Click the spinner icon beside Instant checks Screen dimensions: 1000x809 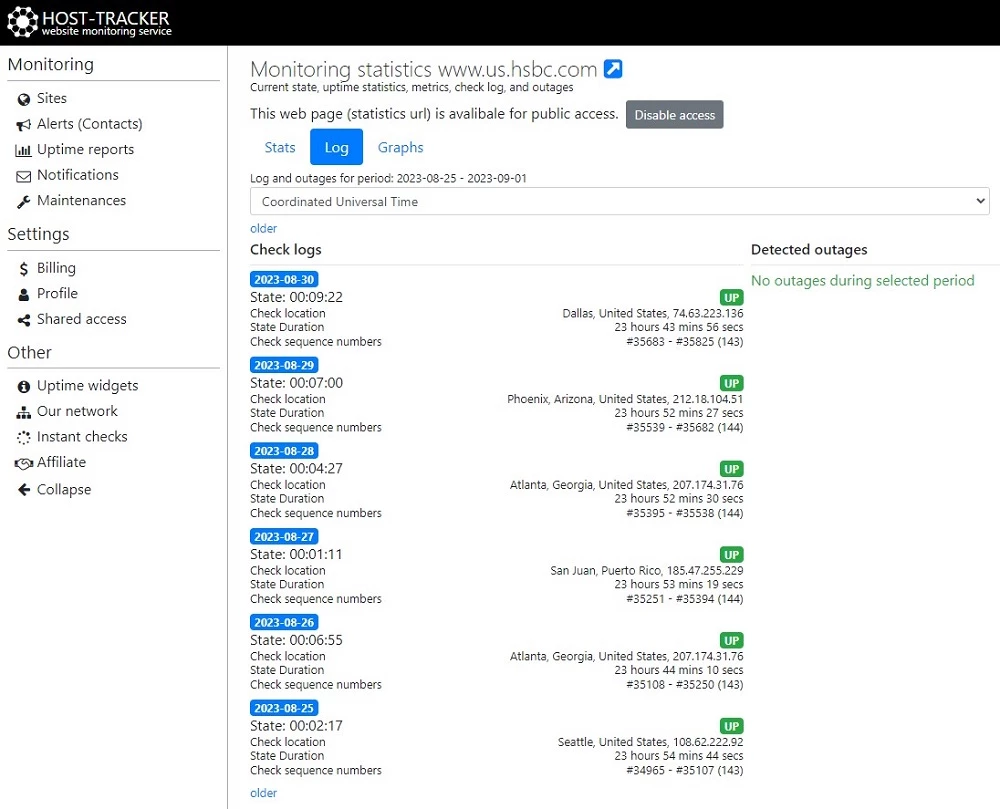coord(24,438)
